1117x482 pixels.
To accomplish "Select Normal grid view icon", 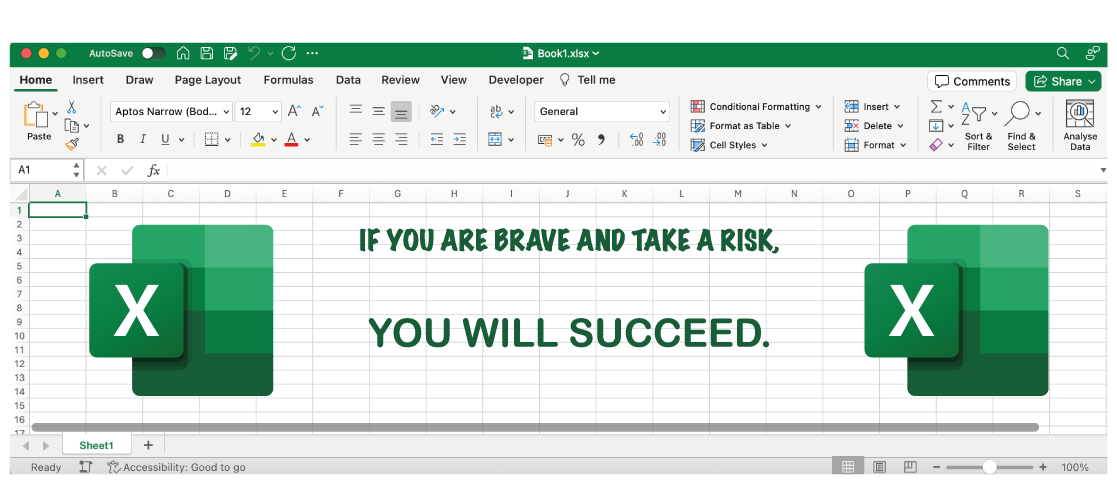I will [x=848, y=467].
